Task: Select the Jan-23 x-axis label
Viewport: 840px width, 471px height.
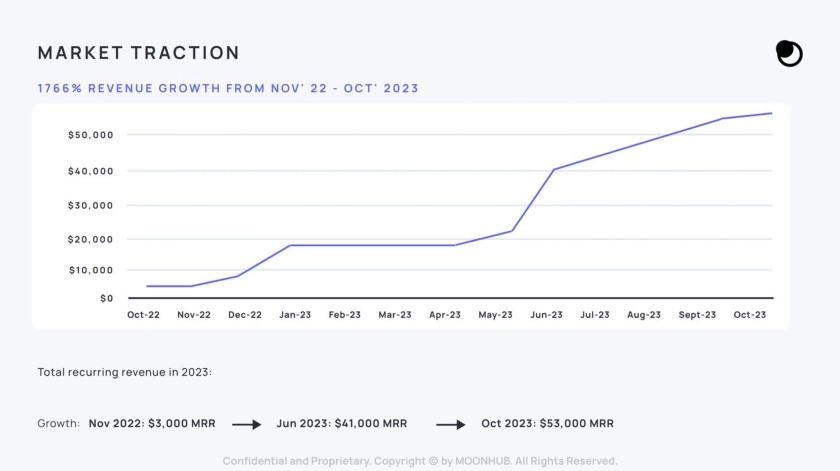Action: click(294, 314)
